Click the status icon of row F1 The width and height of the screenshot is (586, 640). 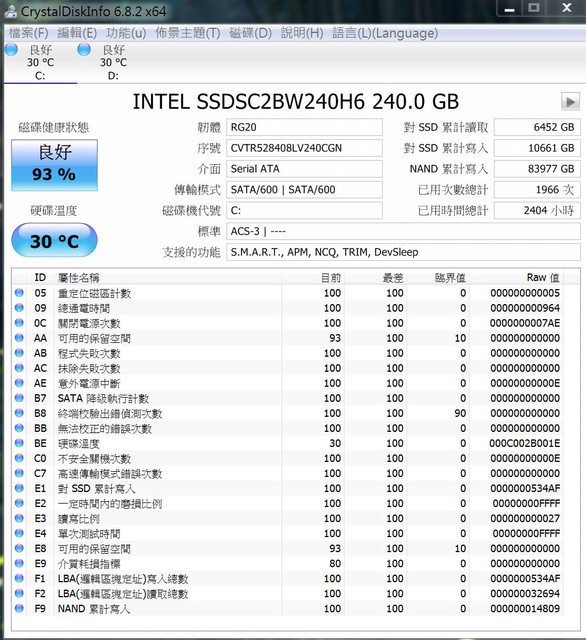coord(19,578)
